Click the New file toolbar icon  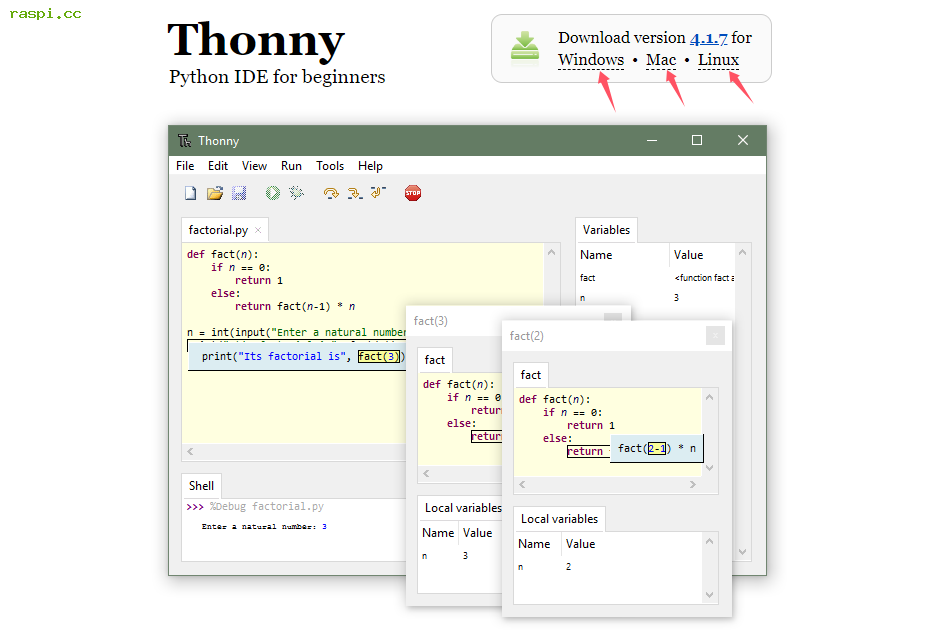(190, 193)
